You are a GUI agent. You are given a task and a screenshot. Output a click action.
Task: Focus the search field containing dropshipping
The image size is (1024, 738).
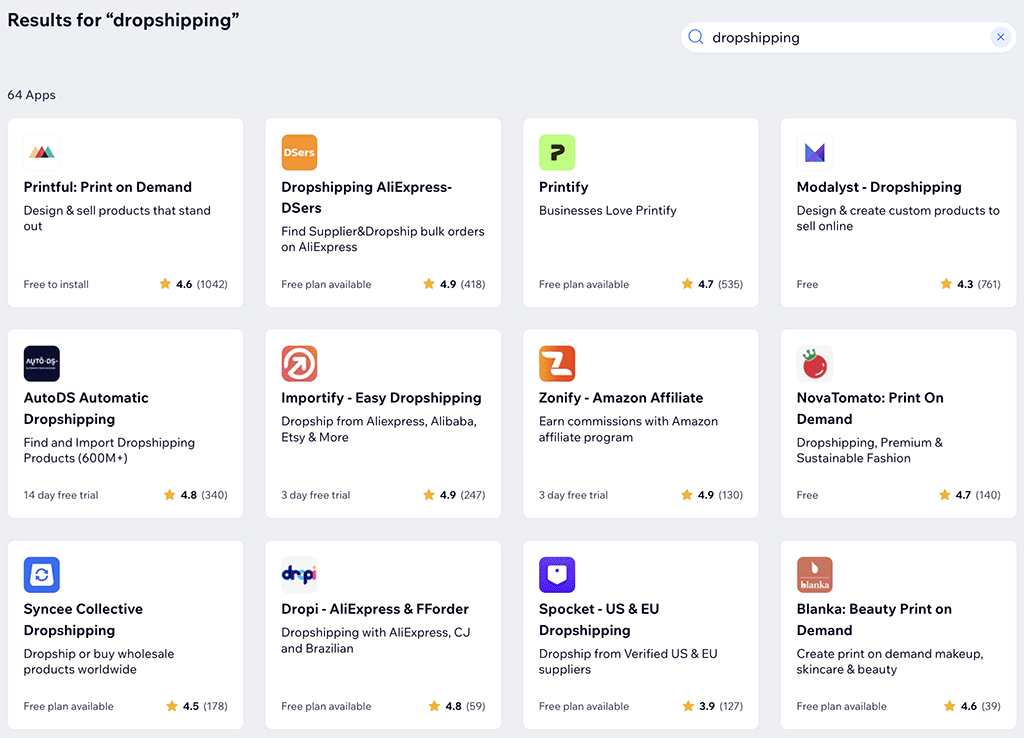pyautogui.click(x=848, y=37)
